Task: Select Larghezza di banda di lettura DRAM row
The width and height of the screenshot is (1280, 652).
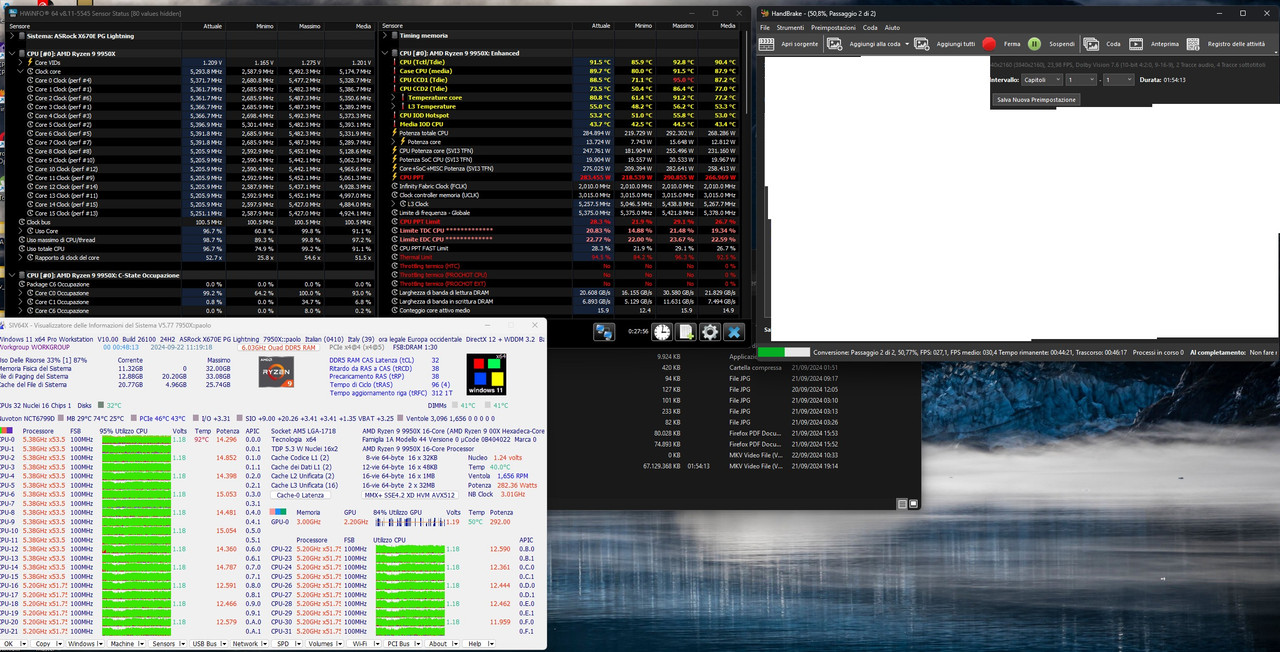Action: click(563, 292)
